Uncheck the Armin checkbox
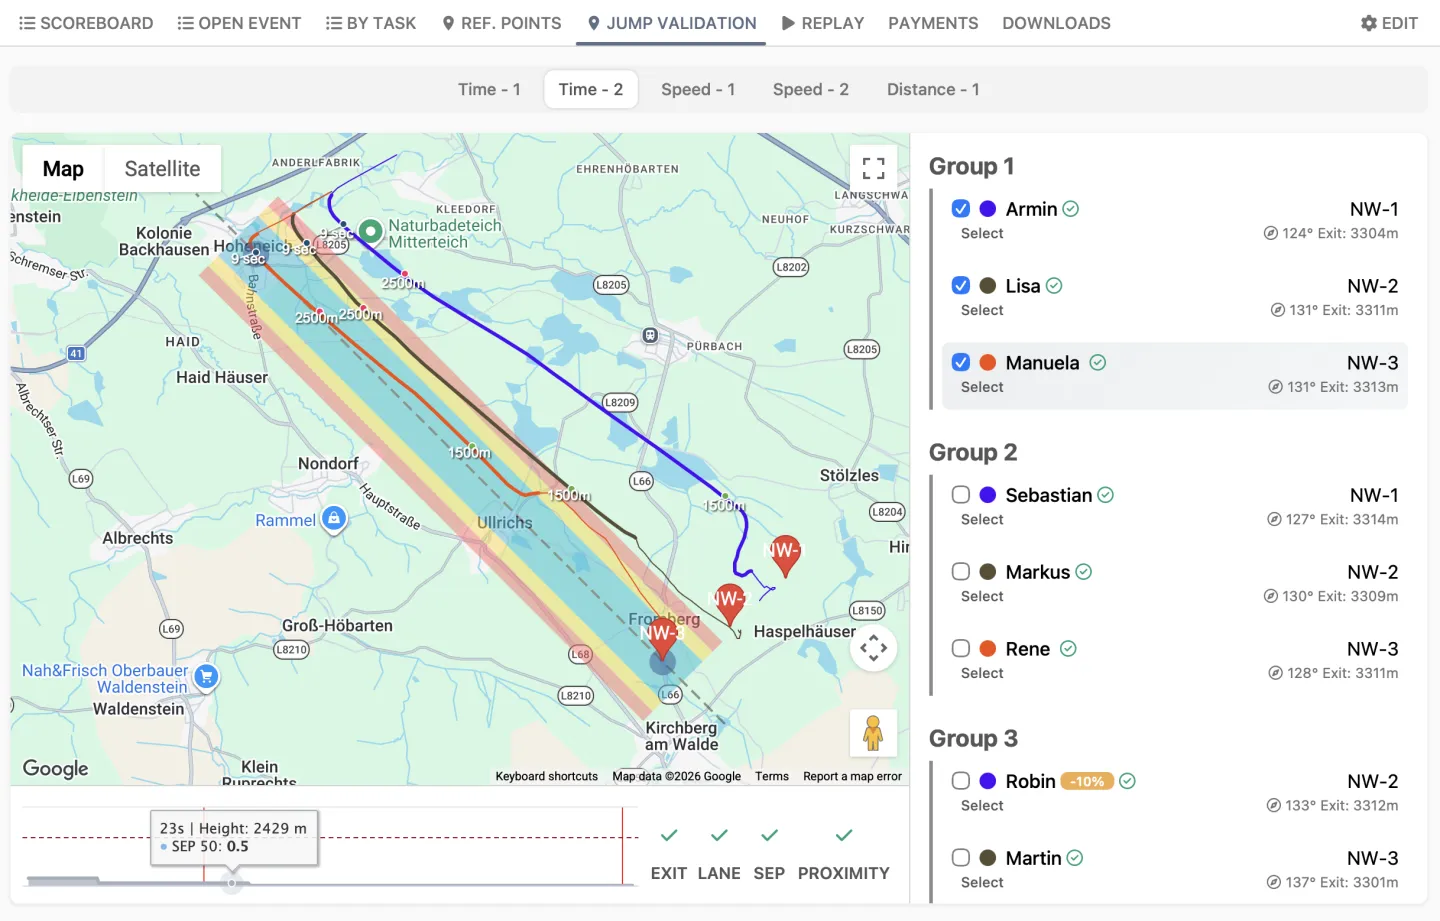Viewport: 1440px width, 921px height. point(961,208)
